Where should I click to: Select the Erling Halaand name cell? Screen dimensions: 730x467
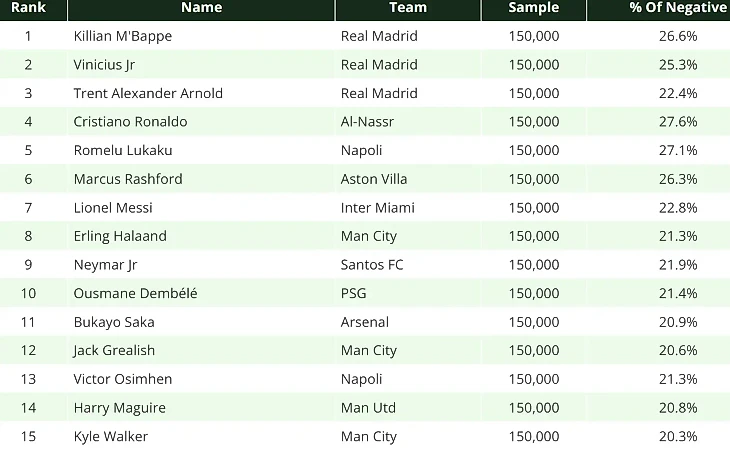120,236
